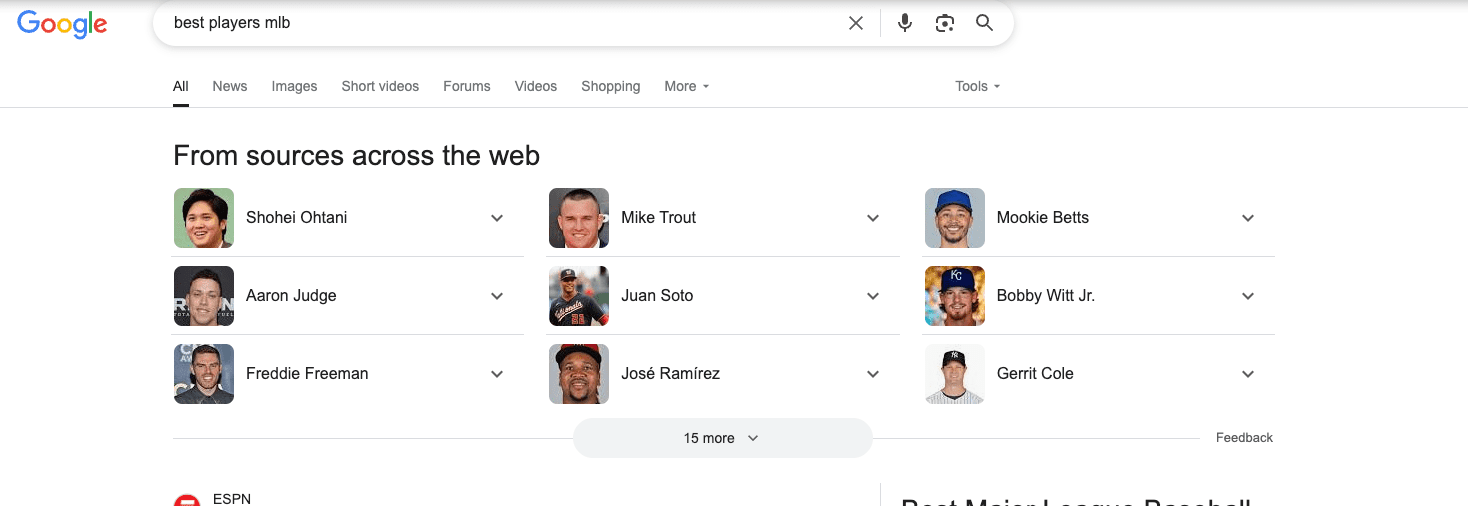
Task: Click the magnifying glass search icon
Action: click(x=985, y=23)
